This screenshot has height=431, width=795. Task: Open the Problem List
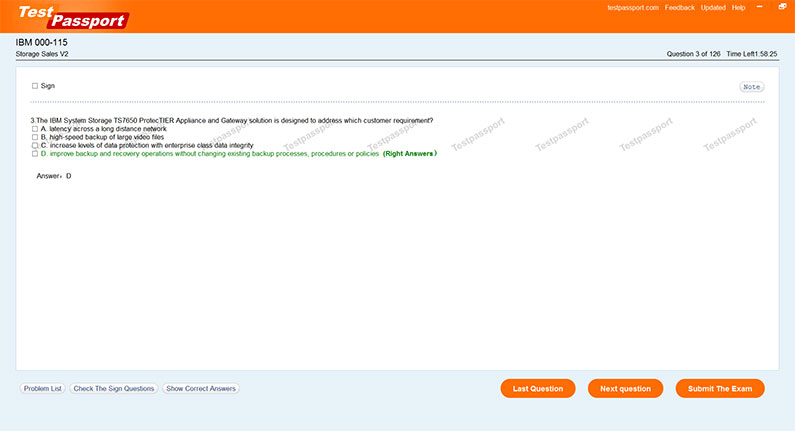pos(43,388)
